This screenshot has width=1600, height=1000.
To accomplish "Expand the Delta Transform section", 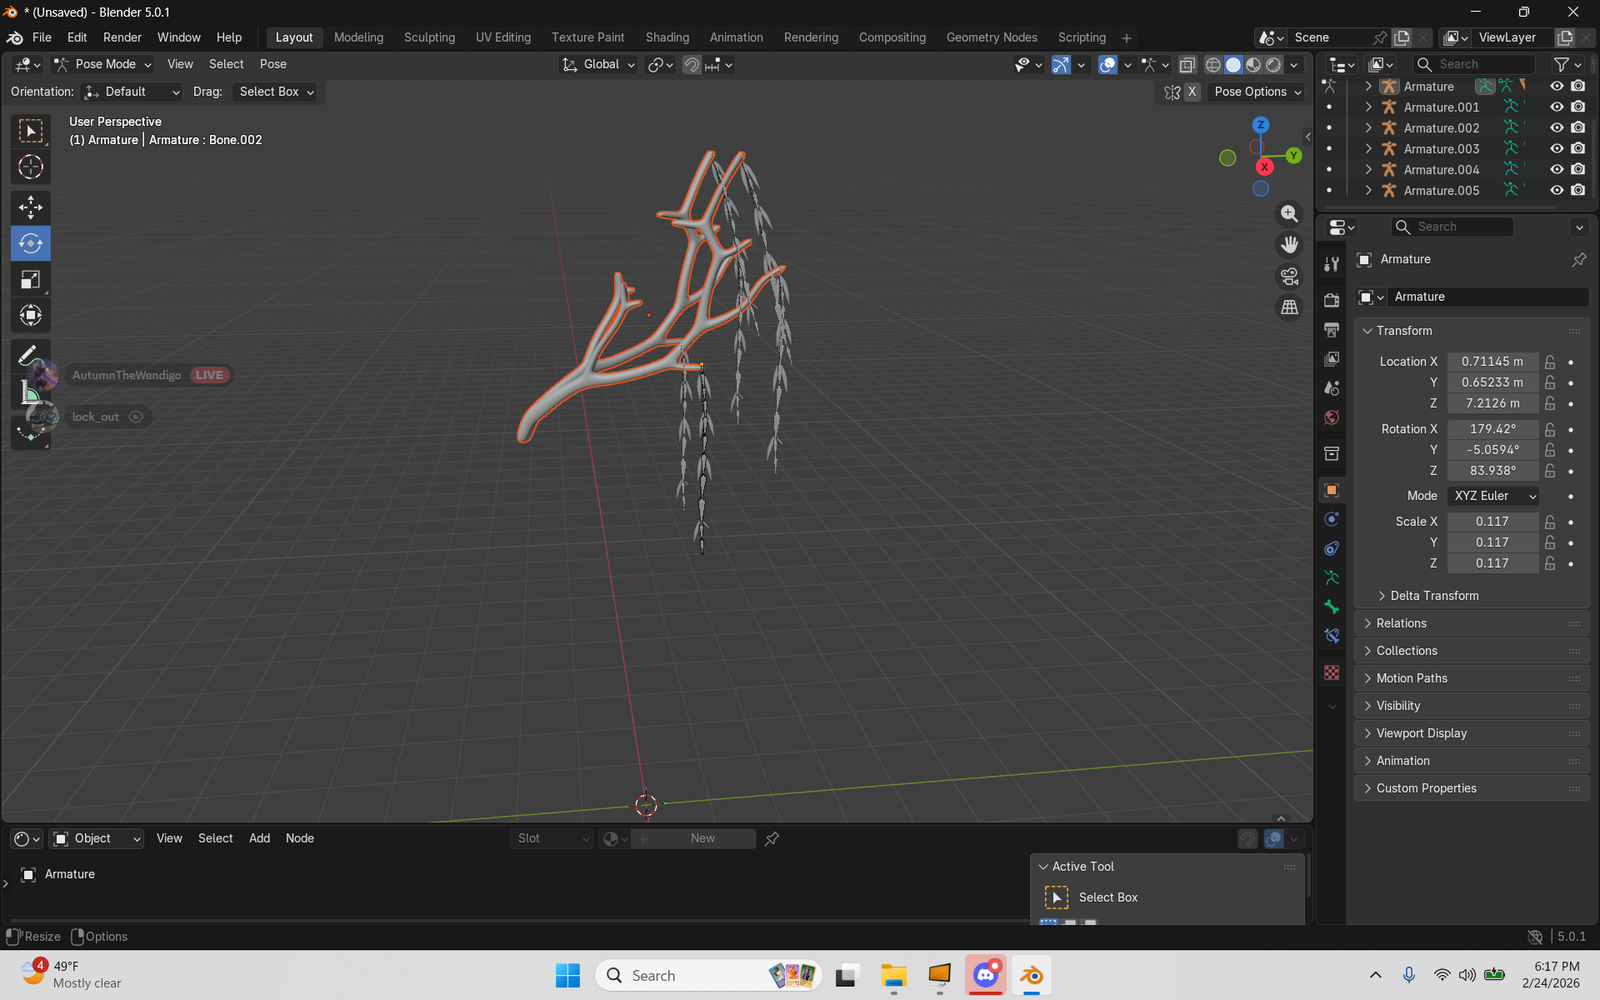I will click(1434, 595).
